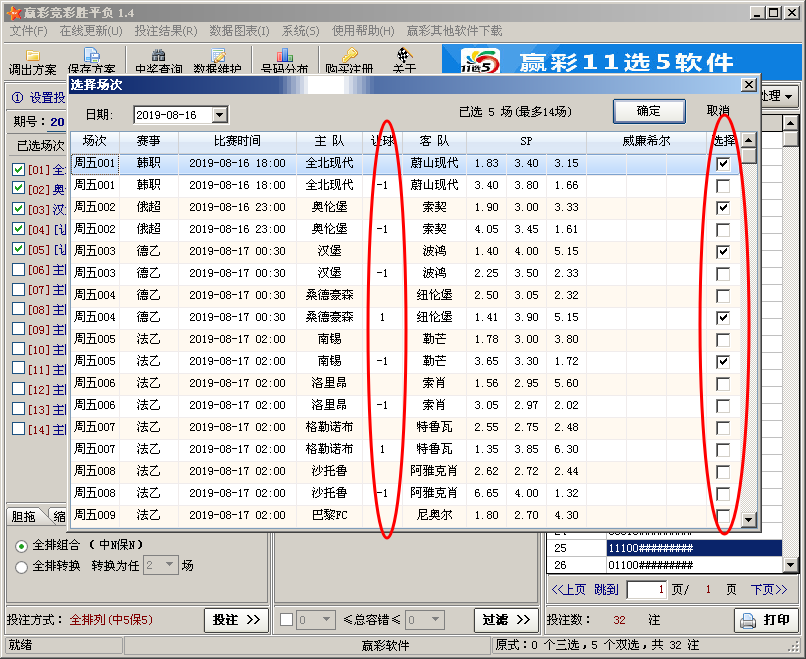Viewport: 806px width, 659px height.
Task: Open the 总容错 upper limit dropdown
Action: [x=435, y=619]
